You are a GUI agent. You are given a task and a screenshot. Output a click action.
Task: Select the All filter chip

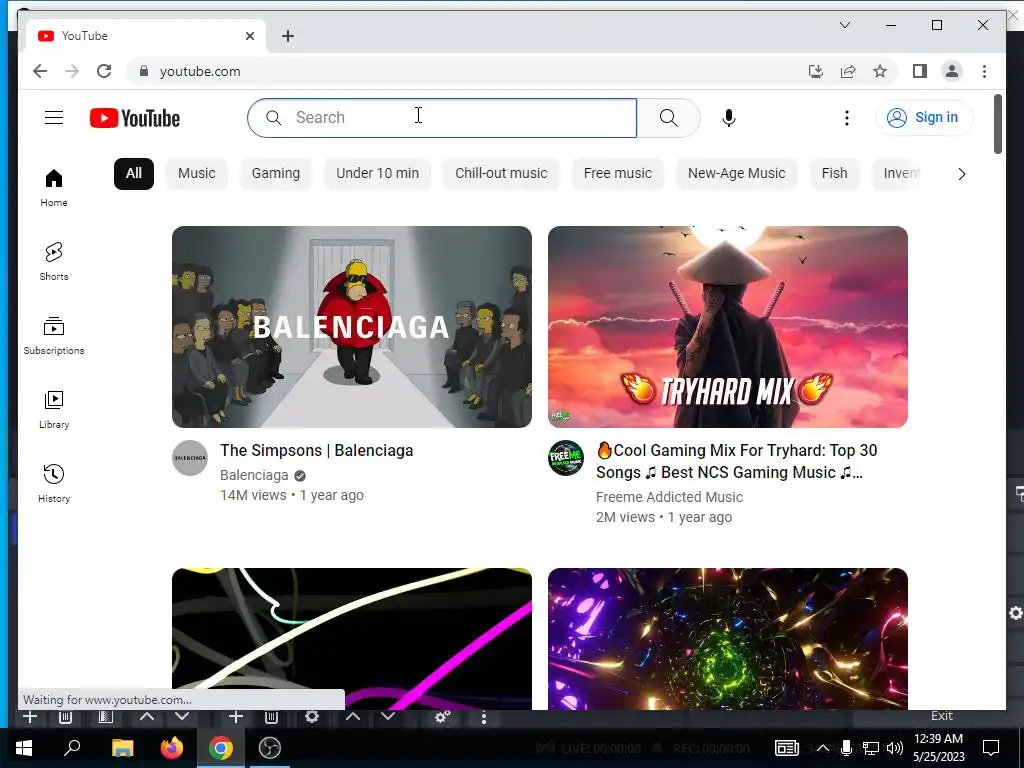point(134,174)
